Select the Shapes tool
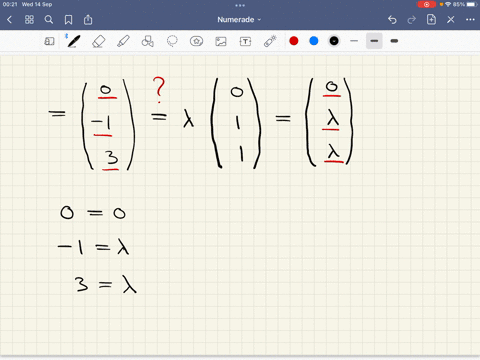480x360 pixels. 148,41
